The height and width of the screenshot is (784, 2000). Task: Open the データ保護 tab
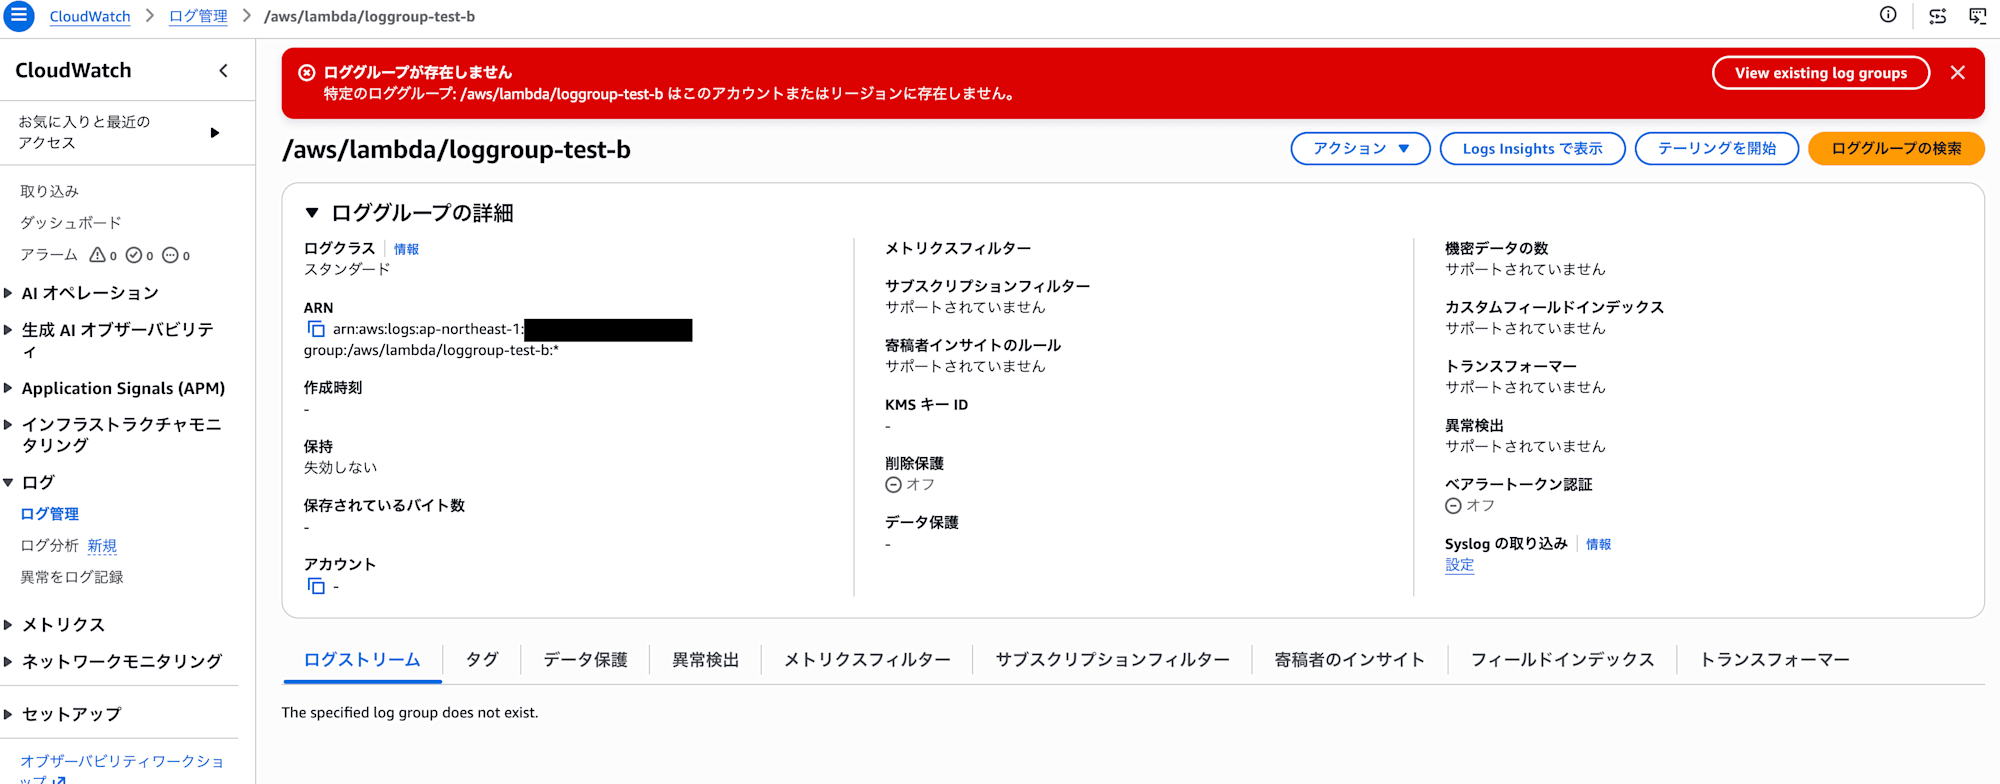pos(585,660)
